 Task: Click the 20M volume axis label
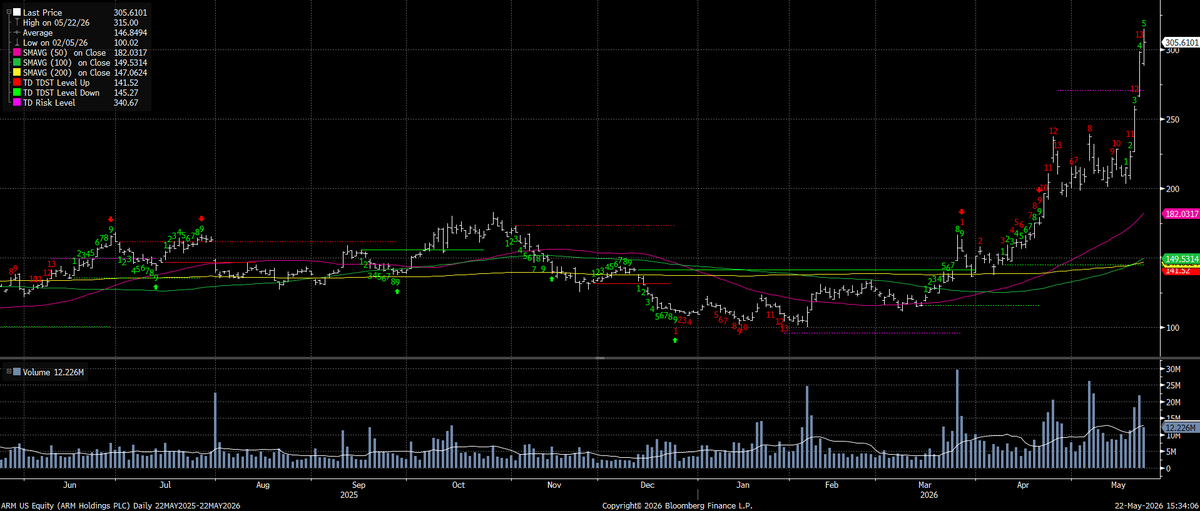(1174, 402)
